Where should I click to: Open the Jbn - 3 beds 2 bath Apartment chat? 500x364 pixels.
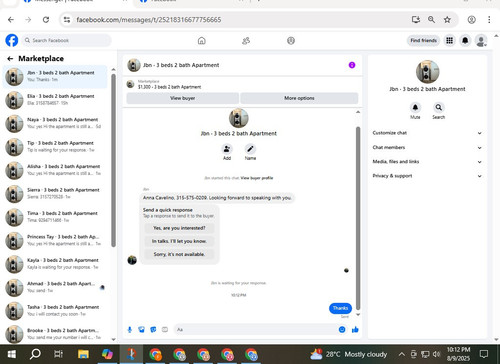pos(55,76)
